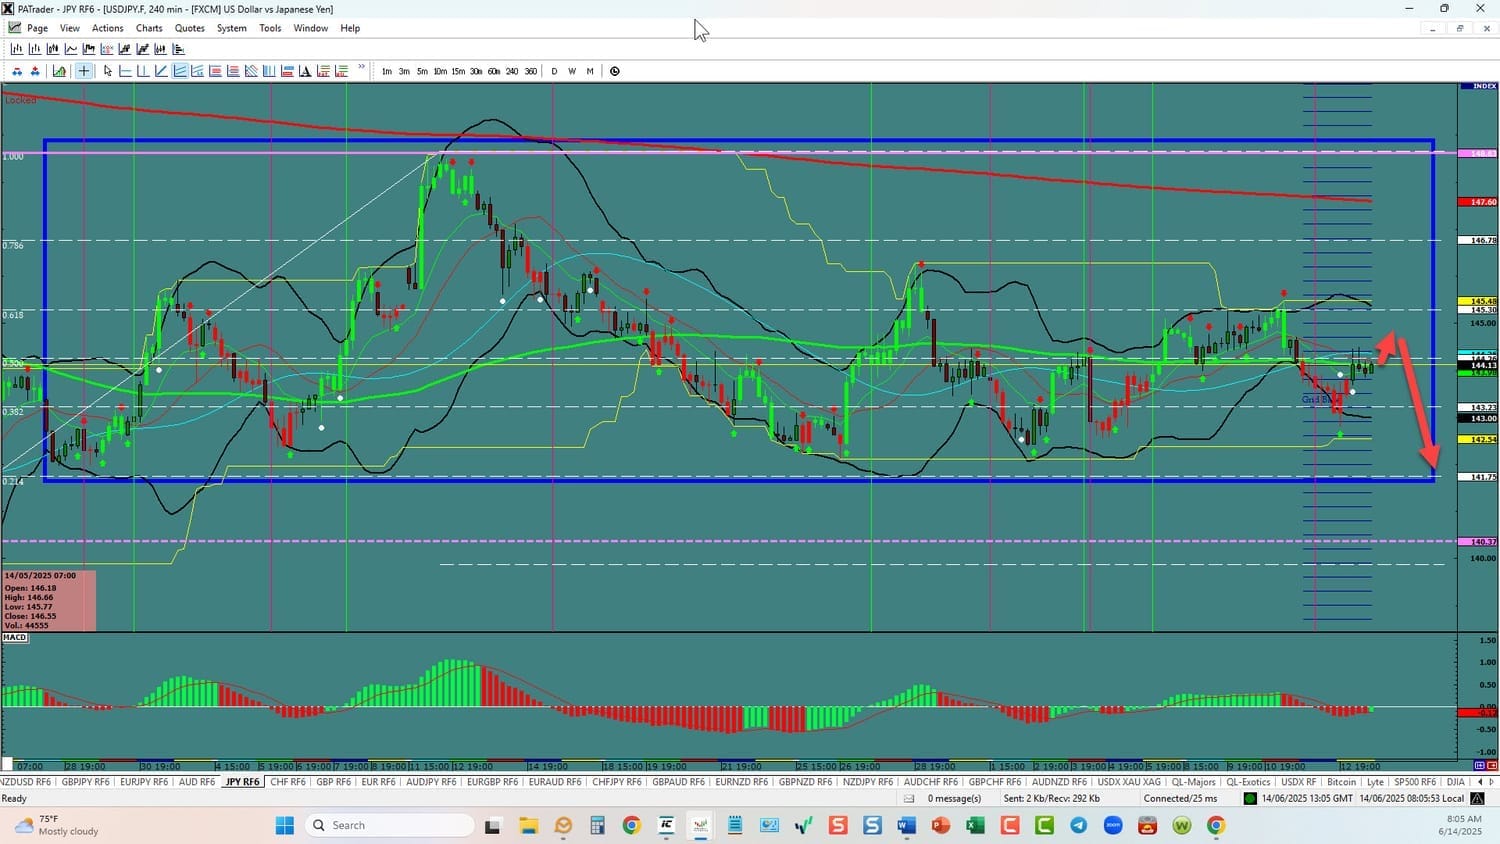Image resolution: width=1500 pixels, height=844 pixels.
Task: Set timeframe to weekly (W)
Action: coord(572,71)
